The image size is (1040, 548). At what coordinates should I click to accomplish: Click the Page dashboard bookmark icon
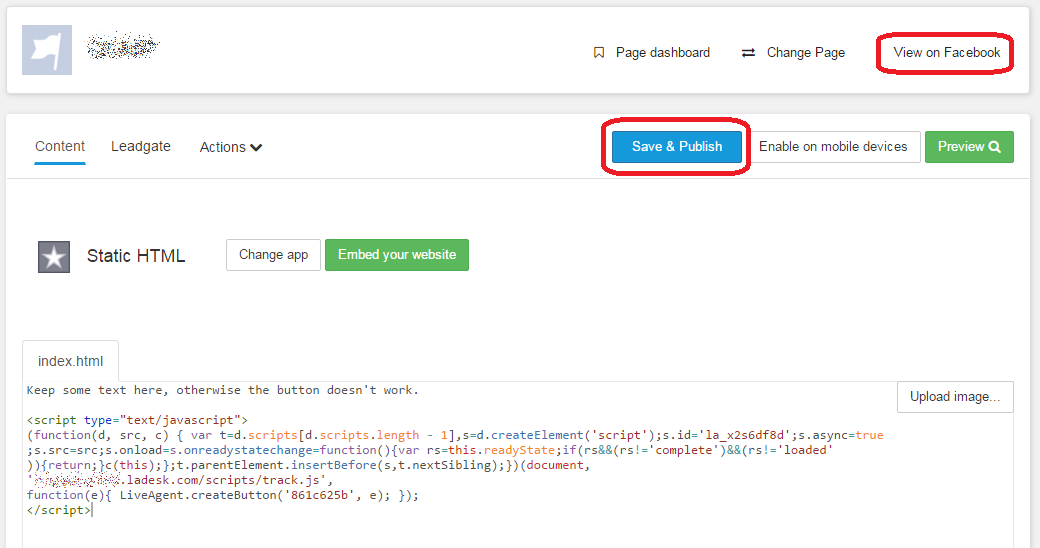click(x=599, y=52)
